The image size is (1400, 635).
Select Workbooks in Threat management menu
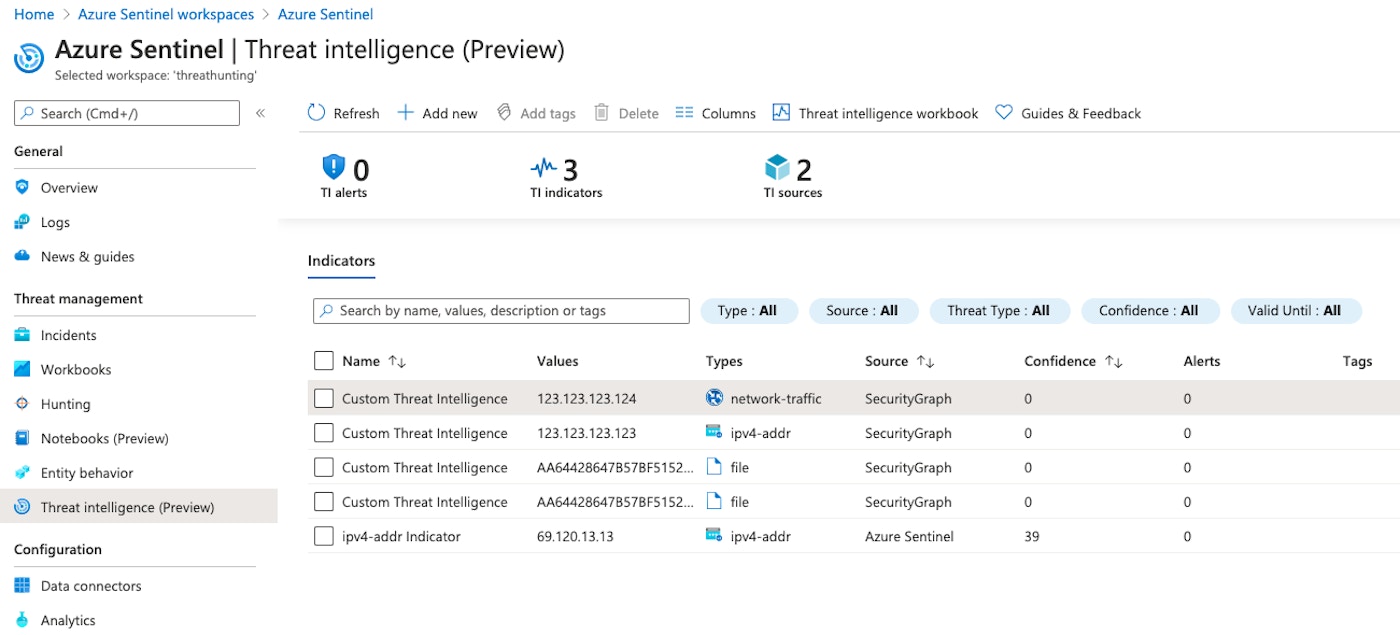pos(75,370)
